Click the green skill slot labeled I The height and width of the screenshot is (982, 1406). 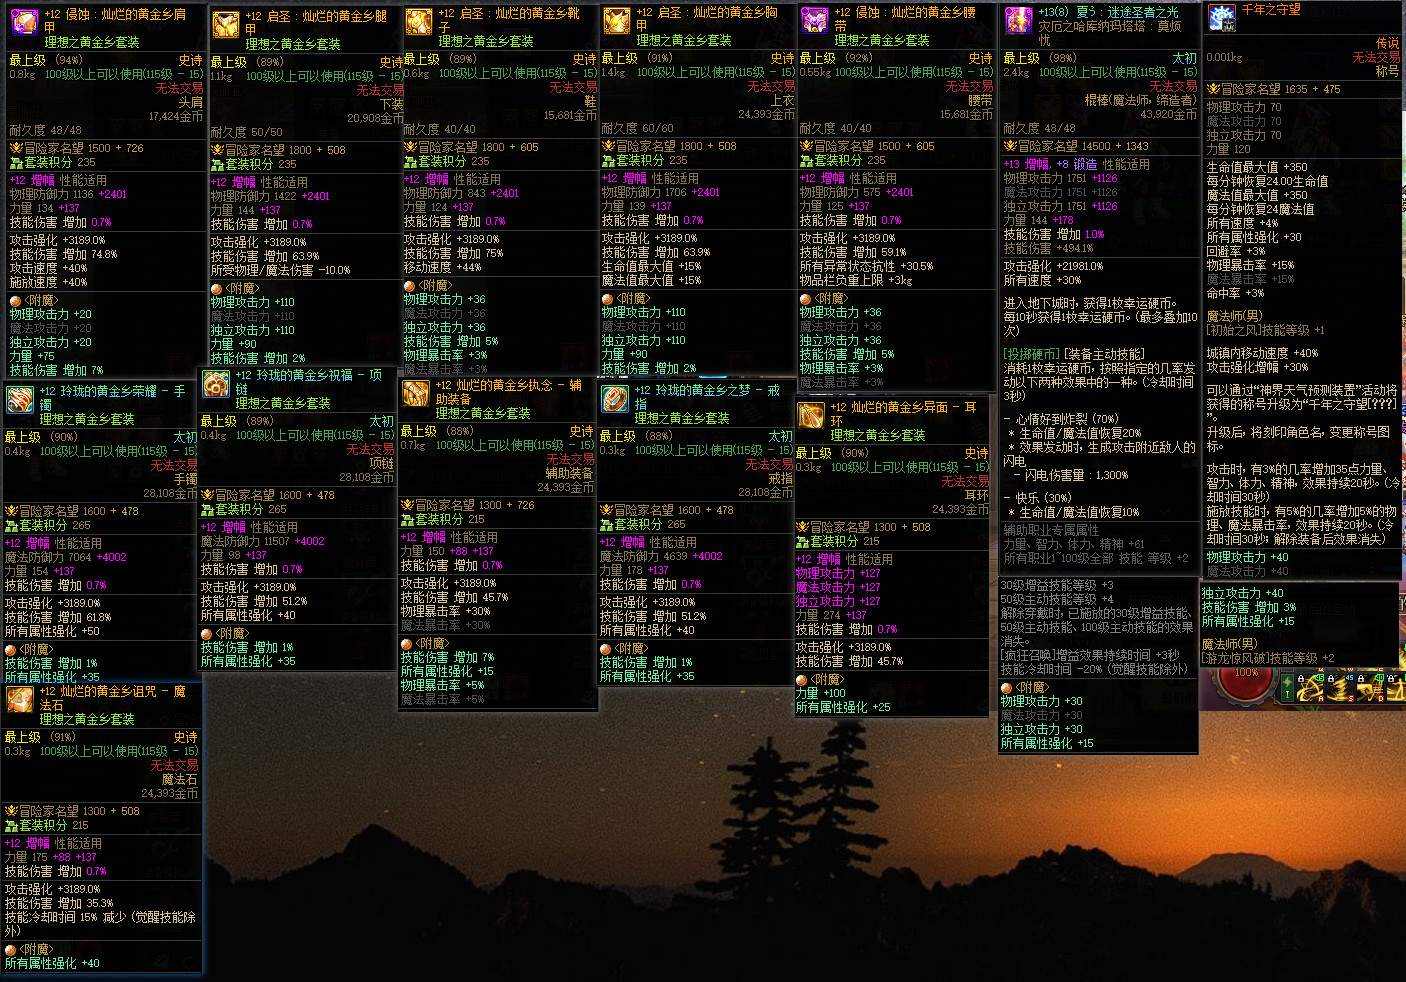(x=1287, y=688)
